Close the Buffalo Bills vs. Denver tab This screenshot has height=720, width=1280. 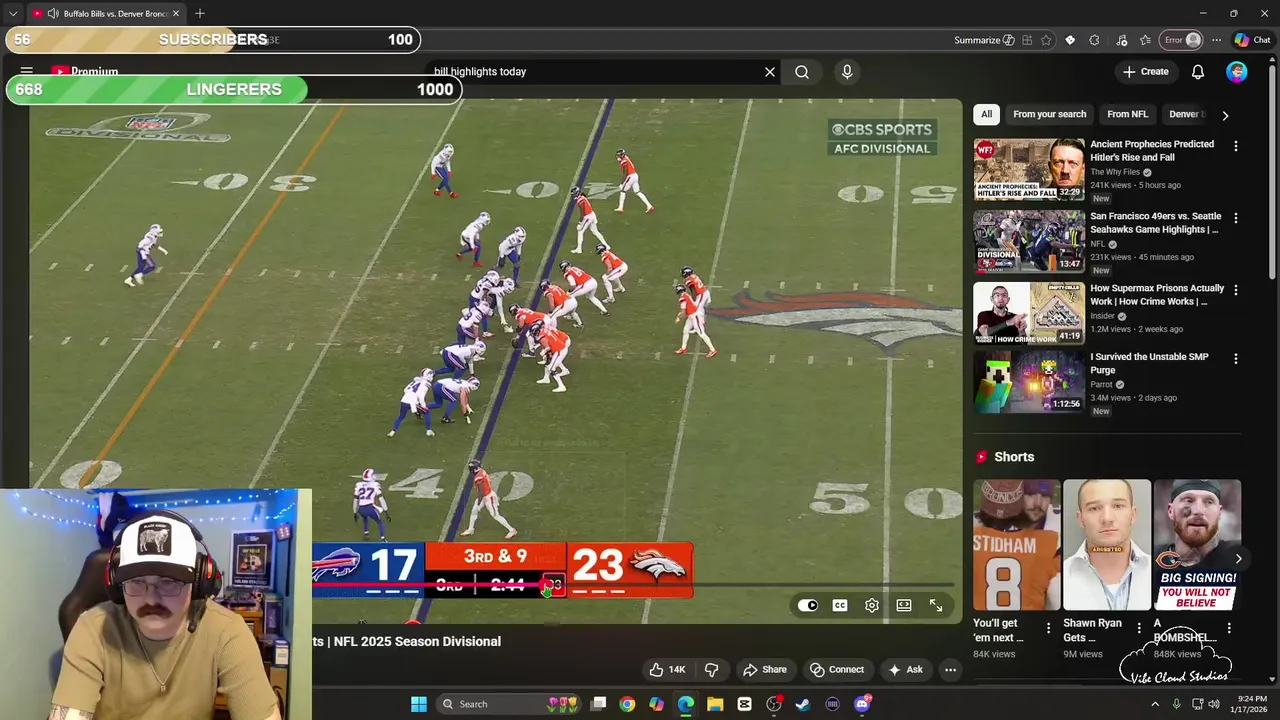pyautogui.click(x=176, y=13)
